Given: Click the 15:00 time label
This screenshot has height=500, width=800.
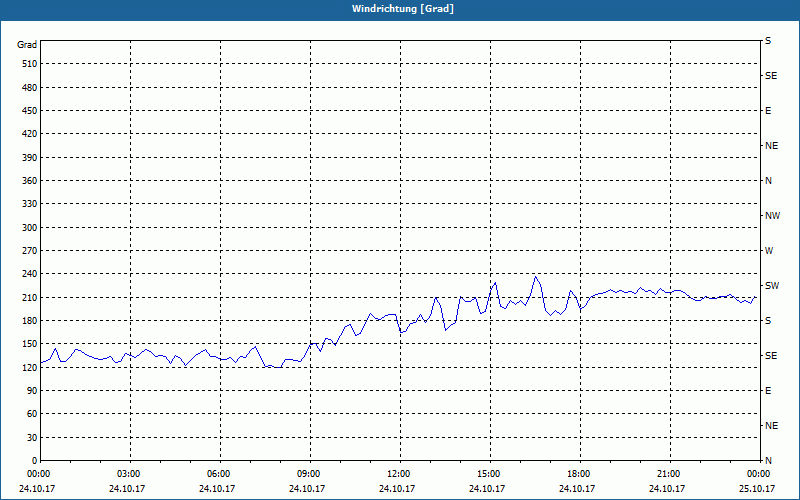Looking at the screenshot, I should click(x=488, y=474).
